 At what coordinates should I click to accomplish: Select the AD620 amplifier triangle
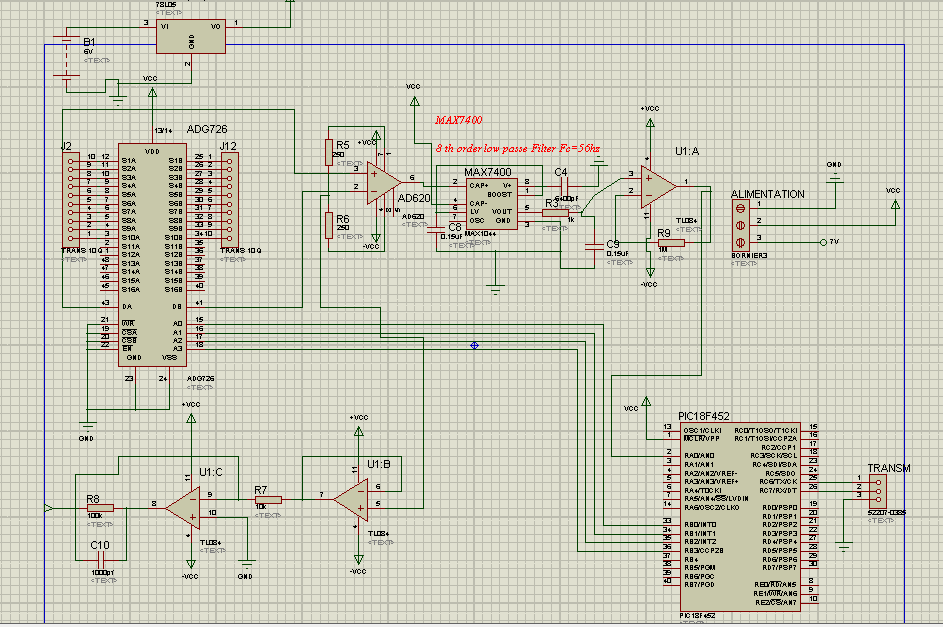[x=382, y=183]
